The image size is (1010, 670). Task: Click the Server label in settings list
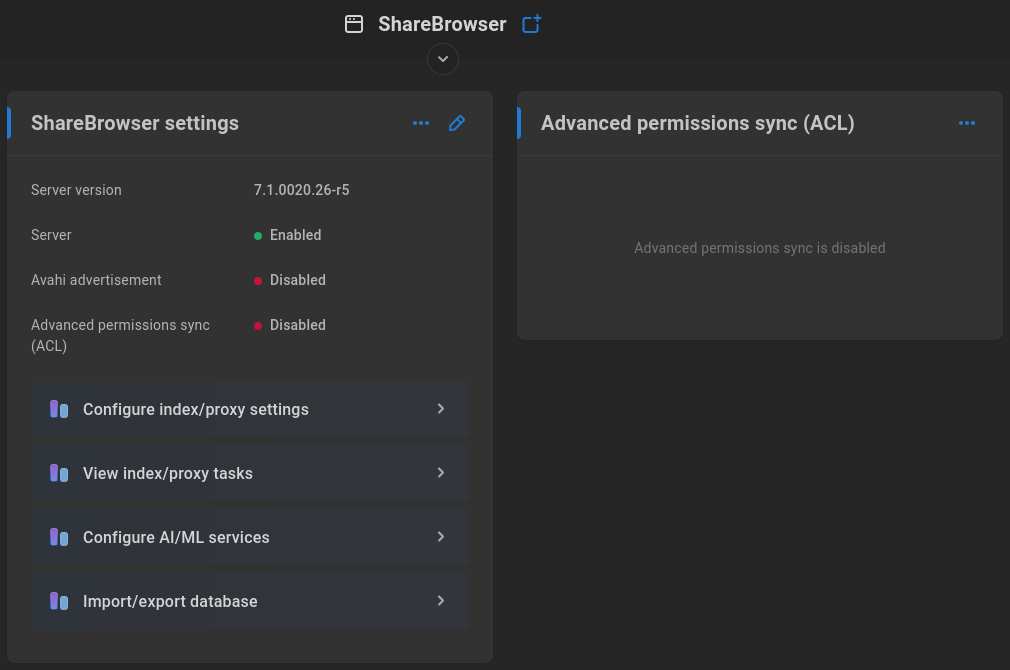tap(51, 235)
